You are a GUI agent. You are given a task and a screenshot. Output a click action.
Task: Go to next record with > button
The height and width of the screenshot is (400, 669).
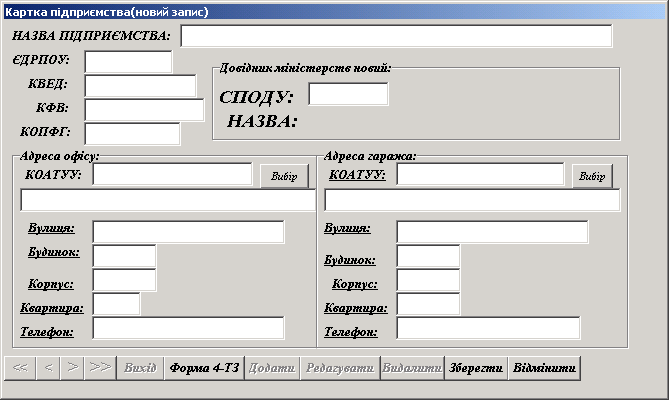(72, 368)
